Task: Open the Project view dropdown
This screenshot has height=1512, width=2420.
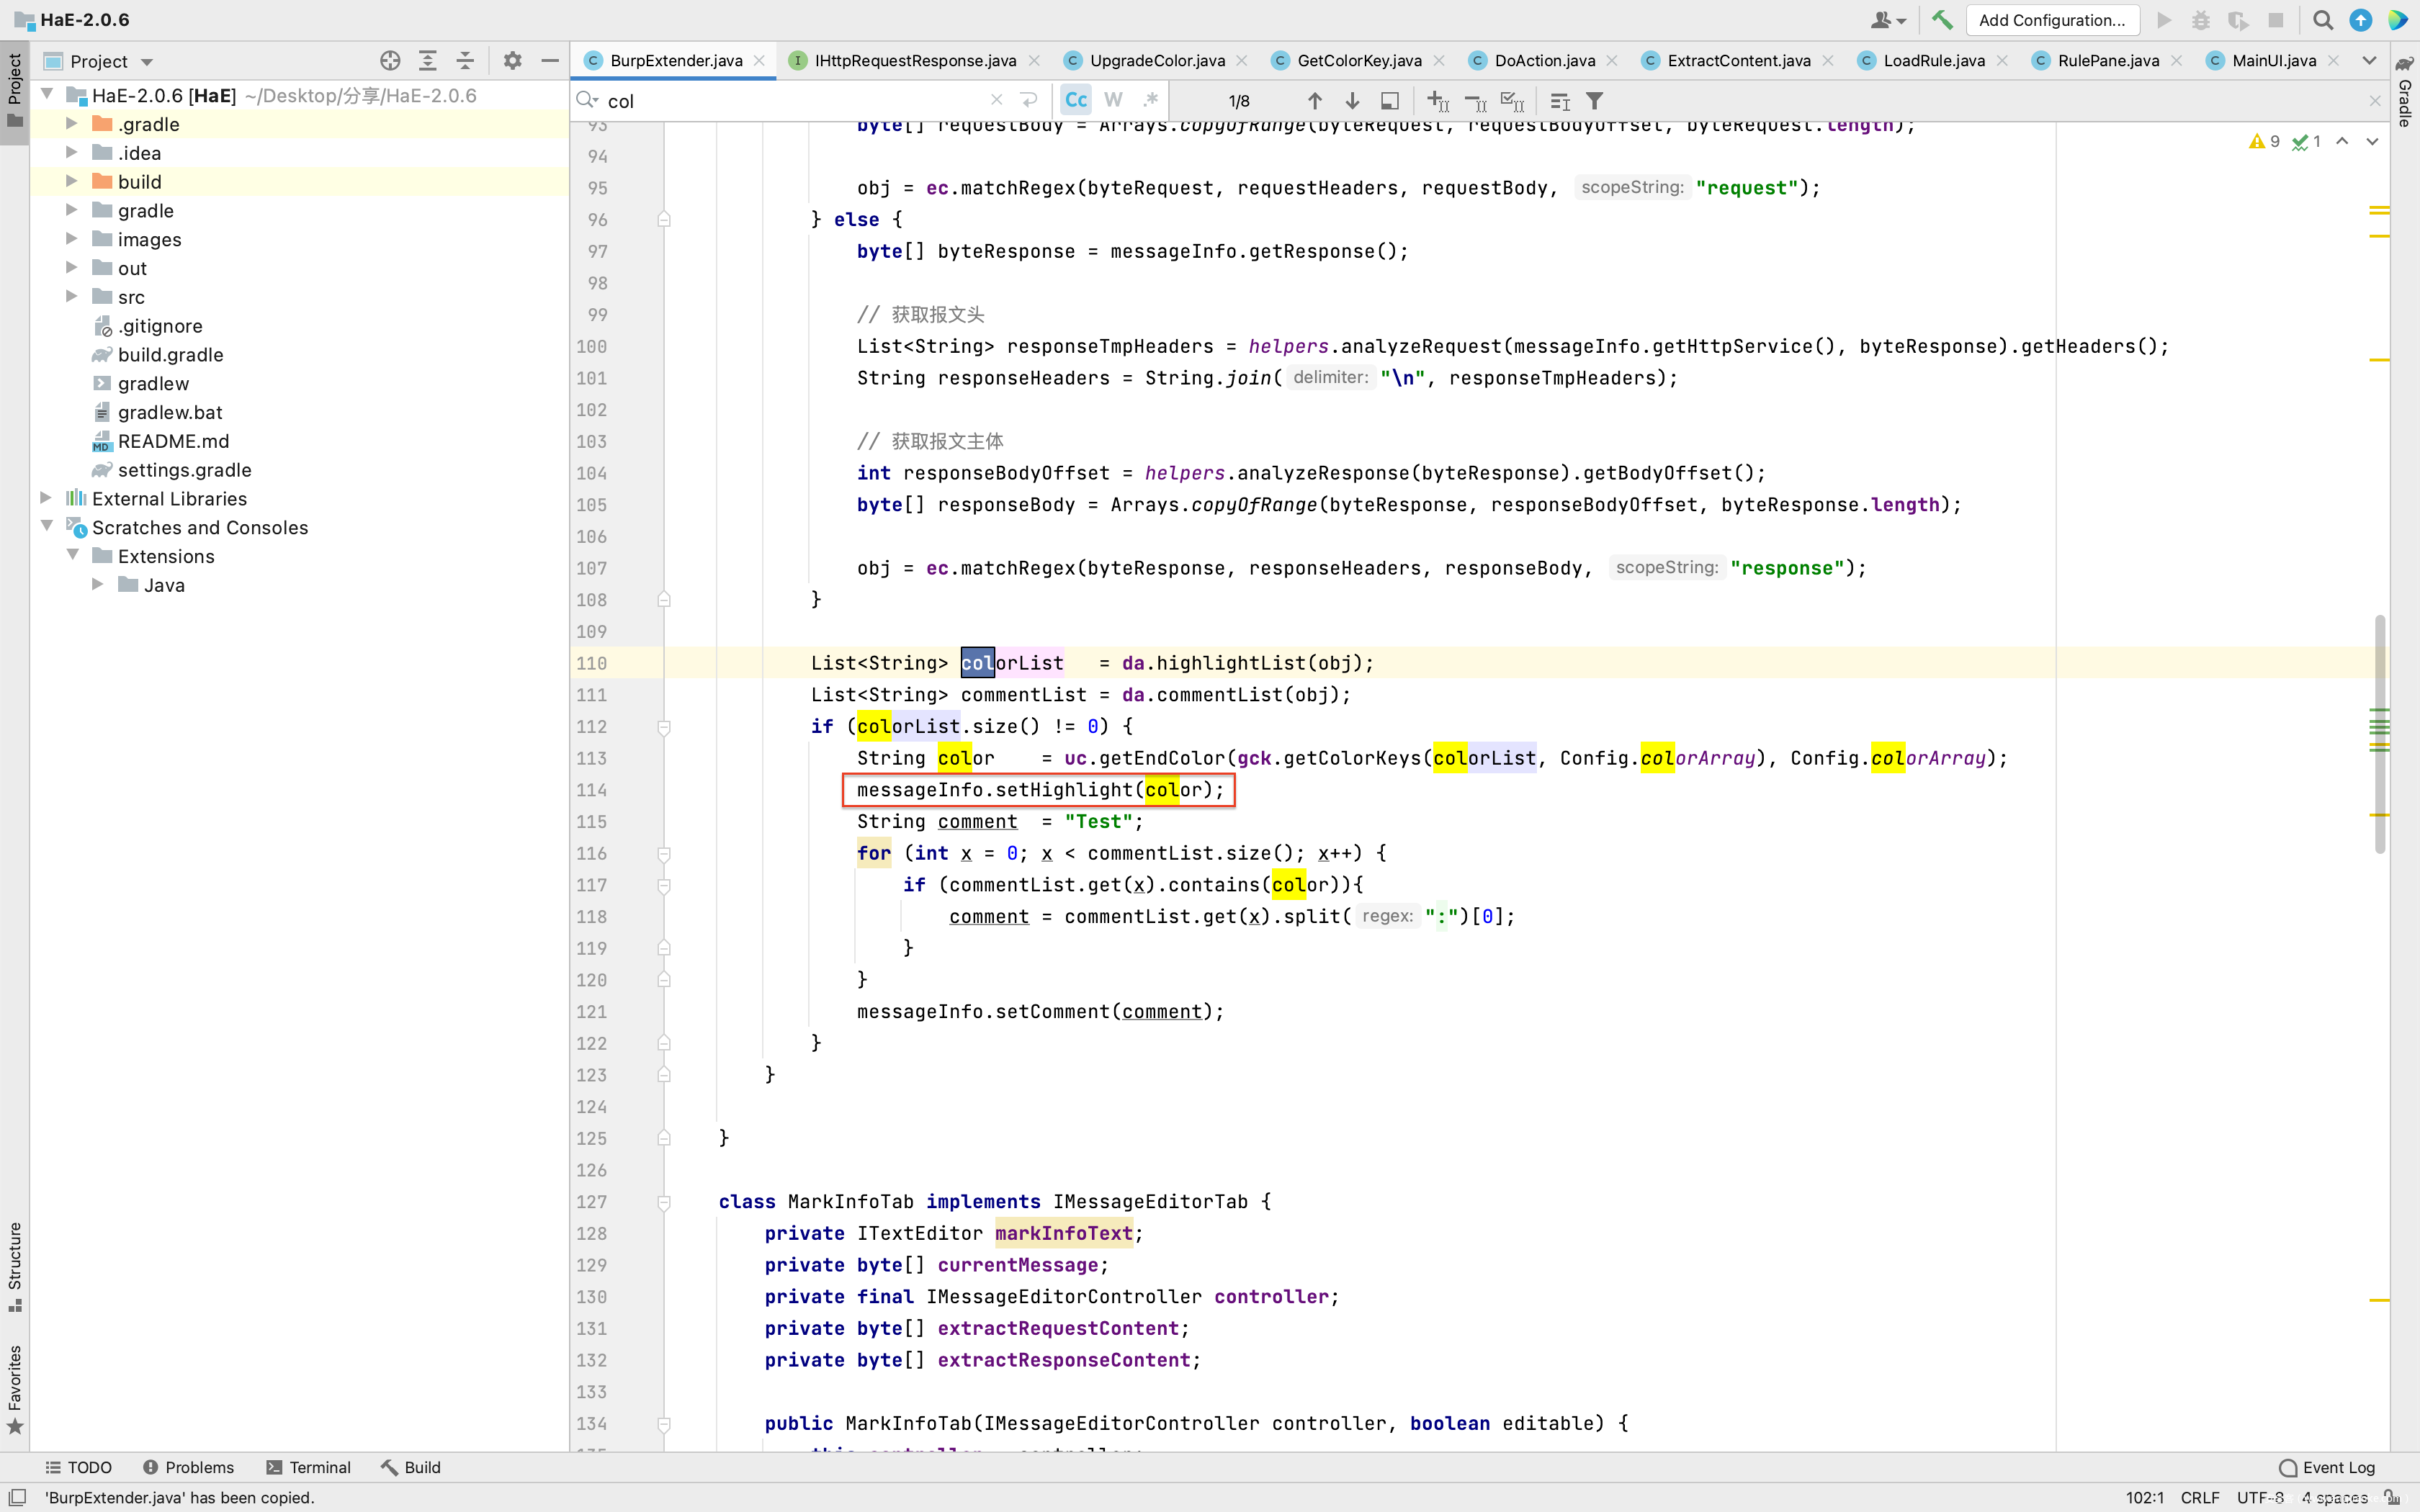Action: click(147, 62)
